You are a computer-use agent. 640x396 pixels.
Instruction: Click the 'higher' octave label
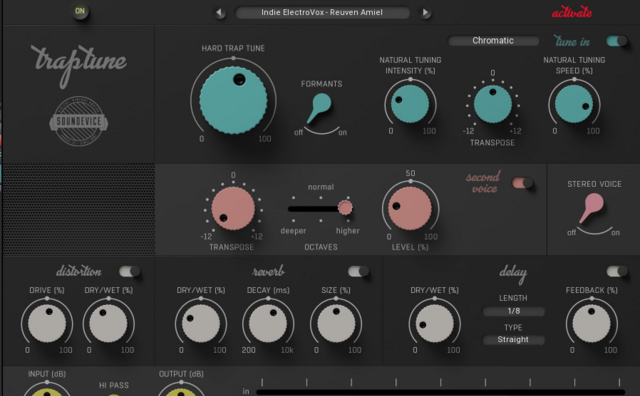coord(348,231)
